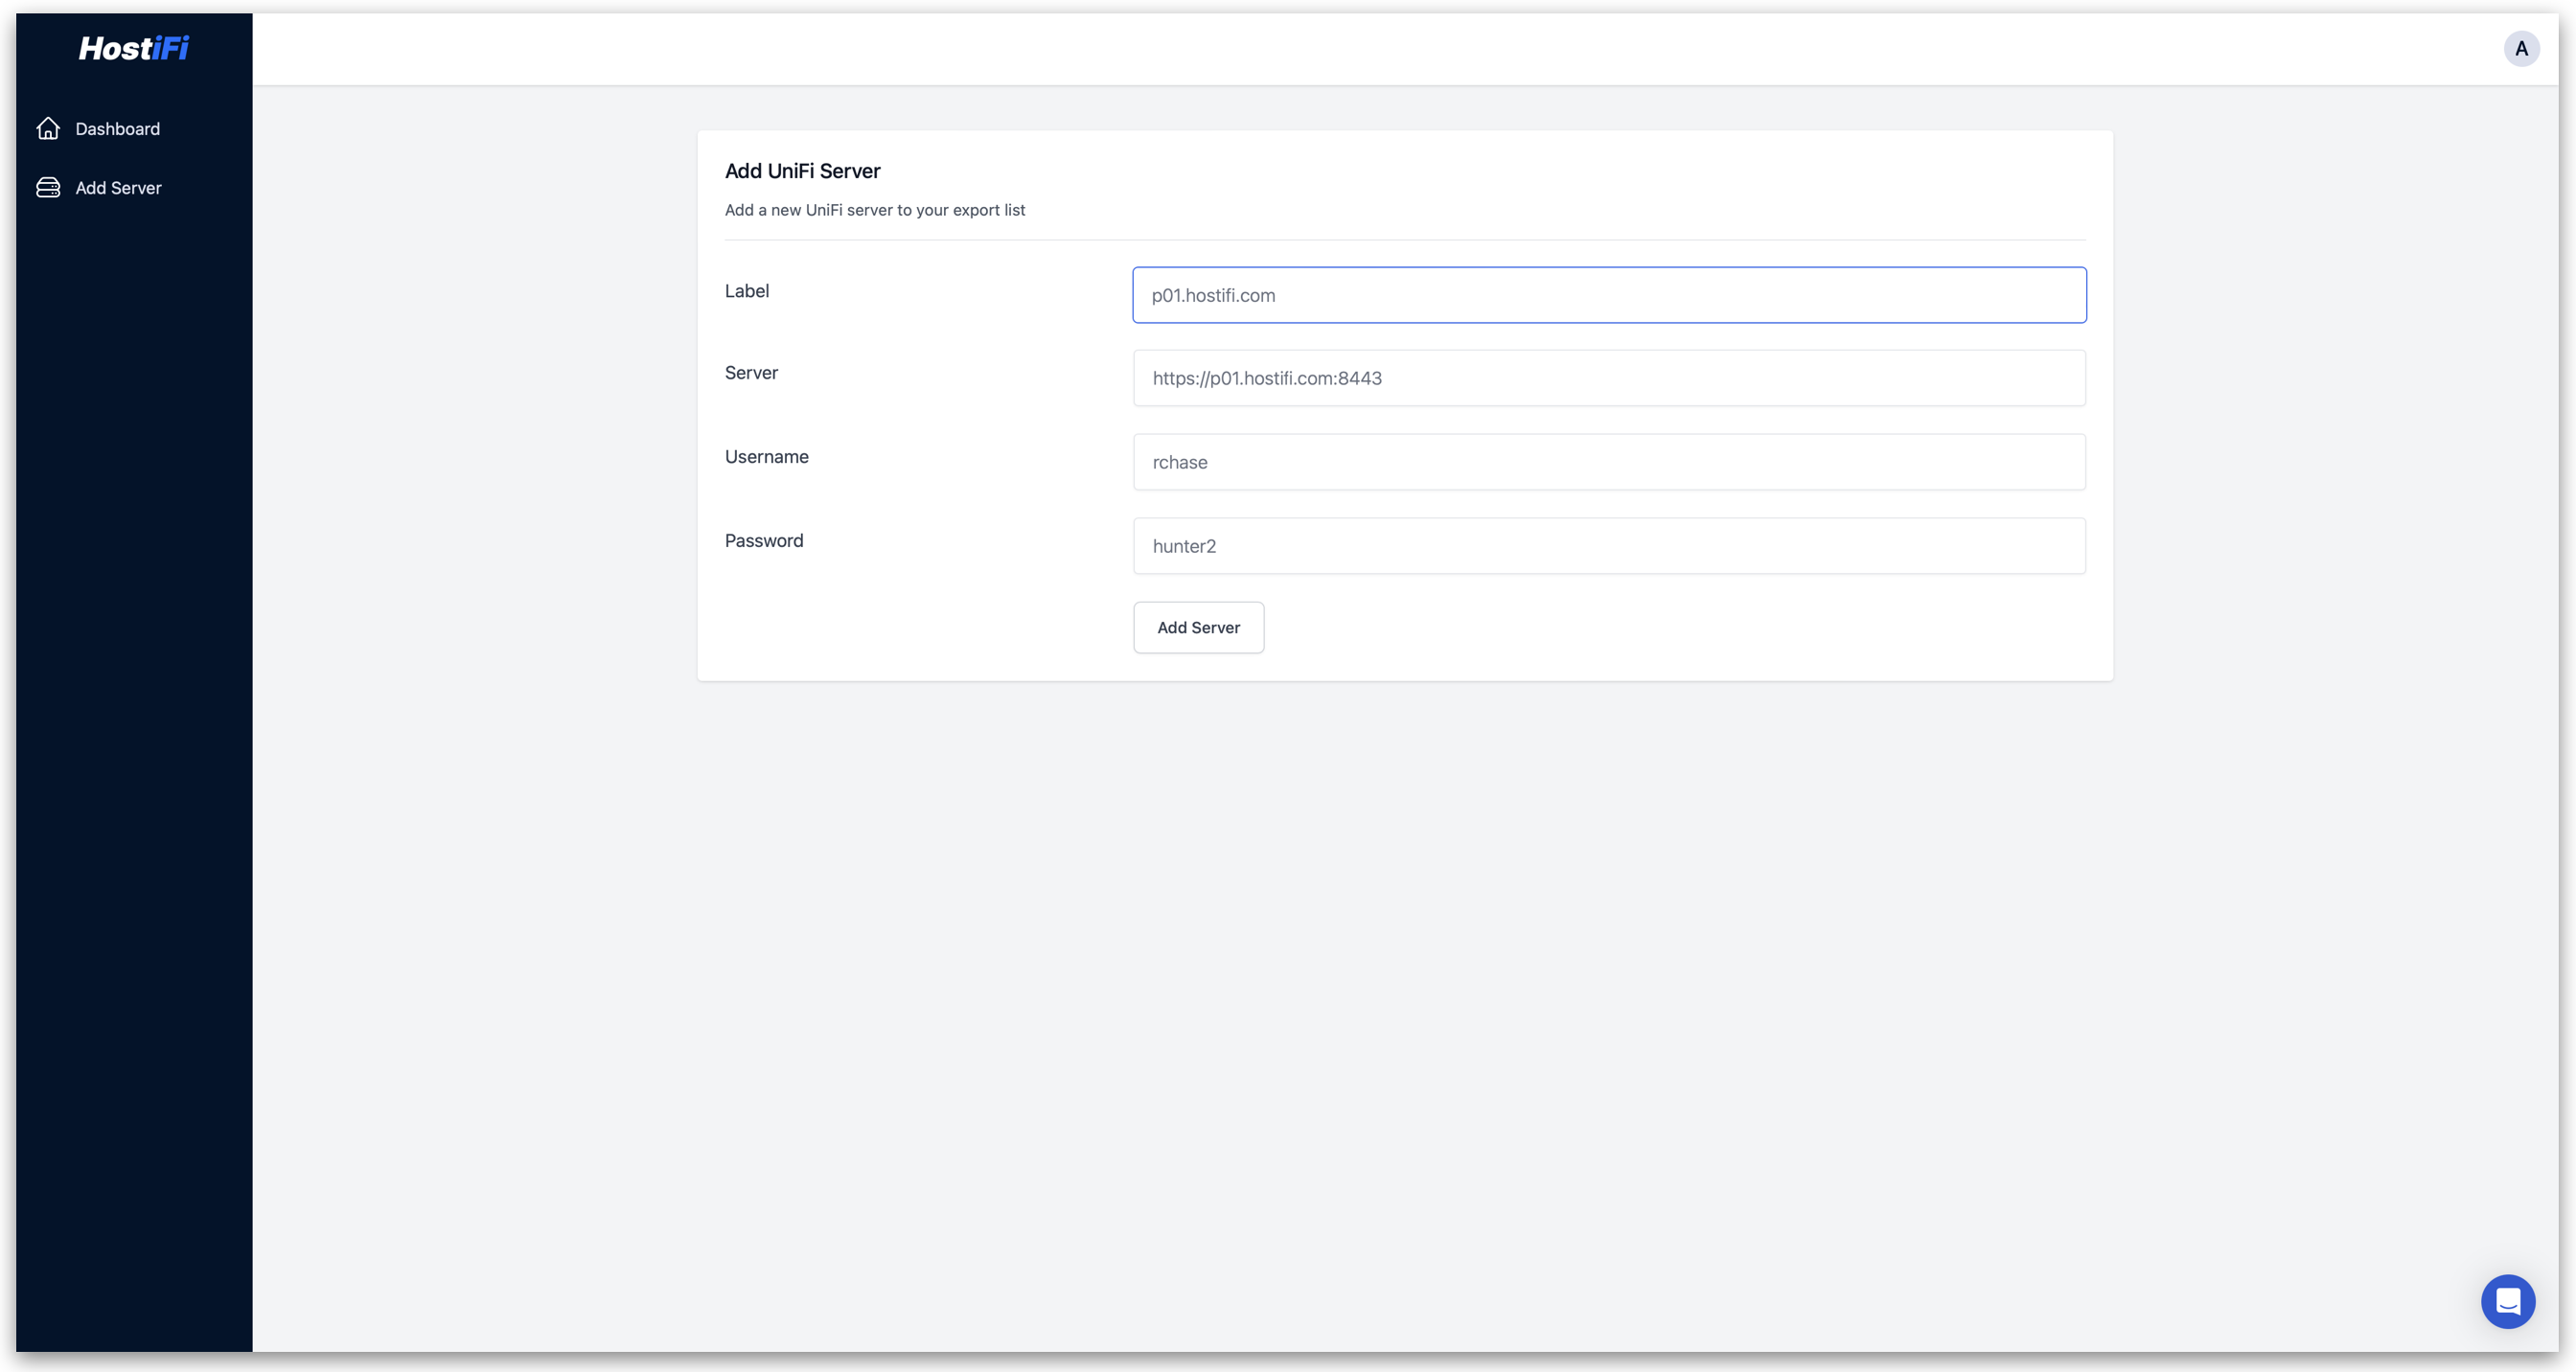The width and height of the screenshot is (2576, 1372).
Task: Click the Server label on the form
Action: [751, 372]
